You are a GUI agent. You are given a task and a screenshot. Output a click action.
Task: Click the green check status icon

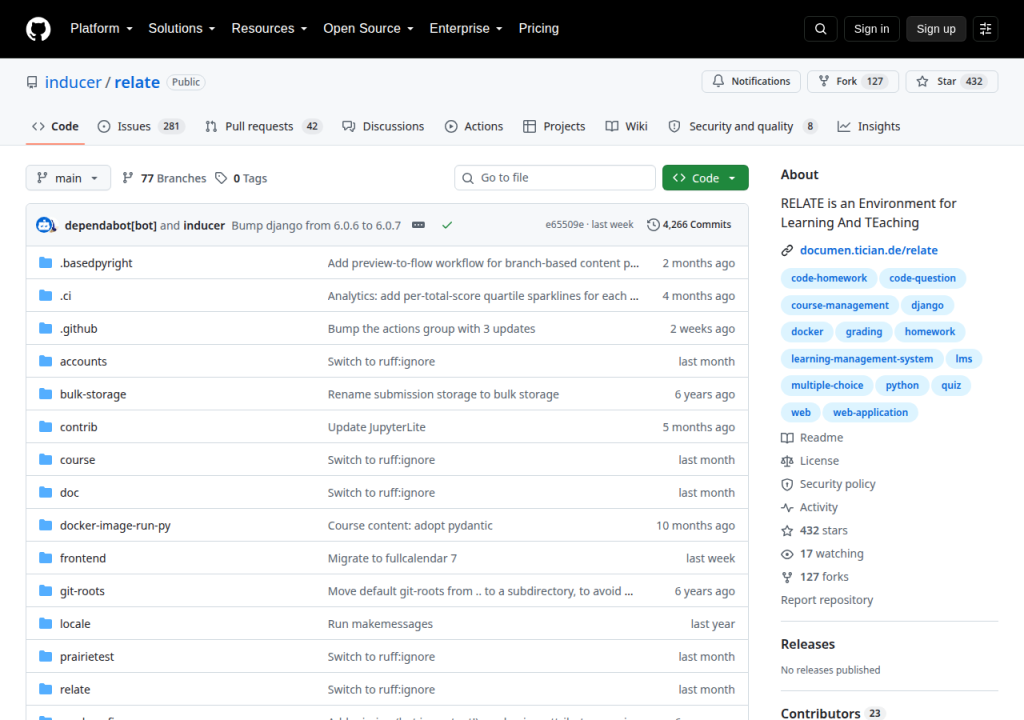point(447,225)
